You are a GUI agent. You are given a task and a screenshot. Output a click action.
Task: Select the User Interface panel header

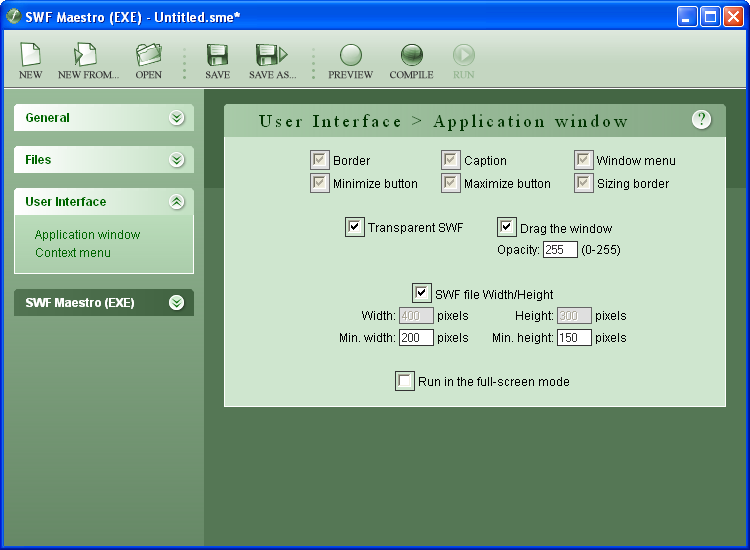click(x=104, y=202)
